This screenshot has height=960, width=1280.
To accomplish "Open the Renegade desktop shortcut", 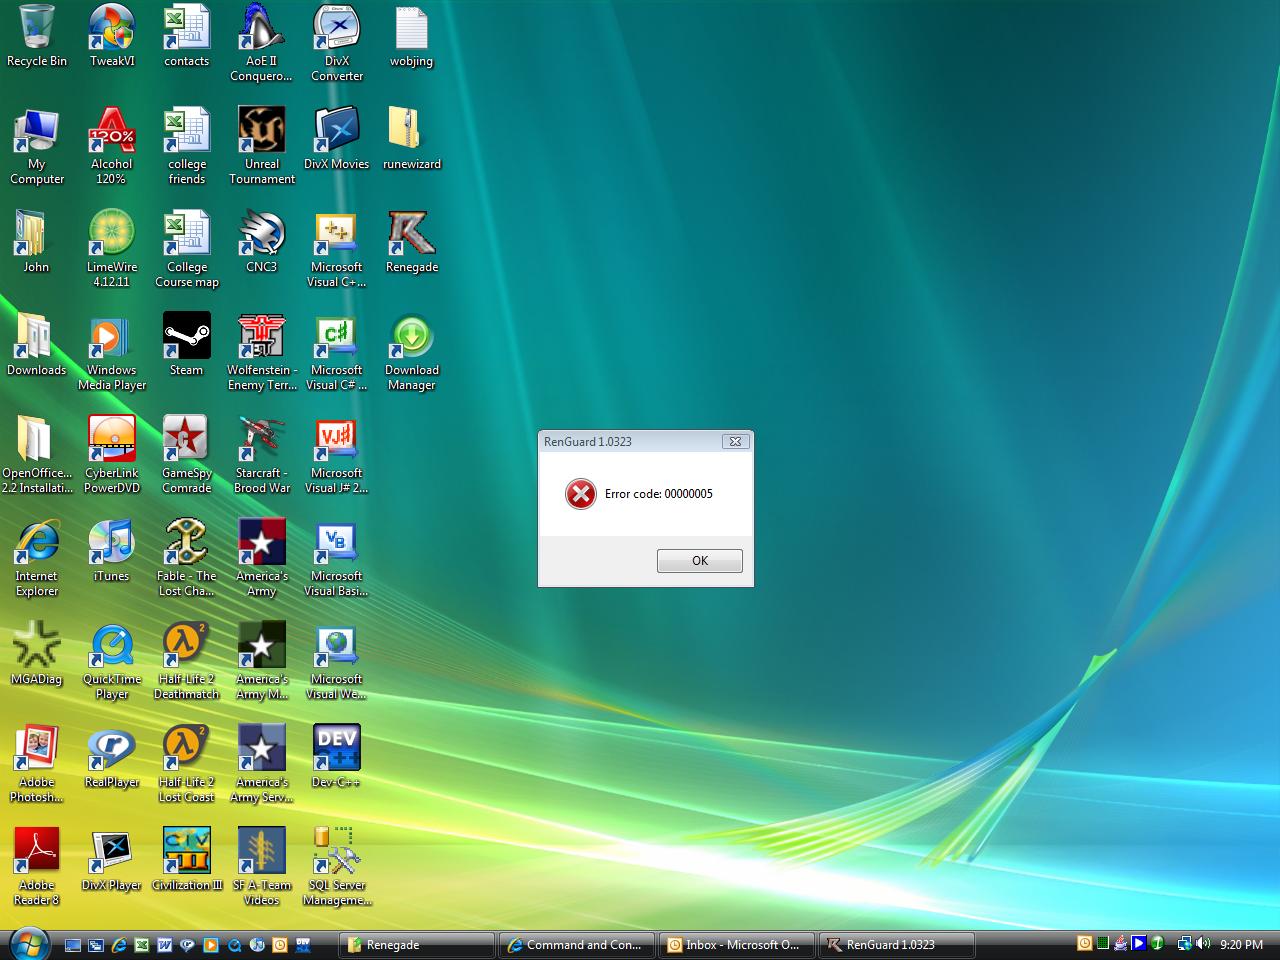I will (x=411, y=240).
